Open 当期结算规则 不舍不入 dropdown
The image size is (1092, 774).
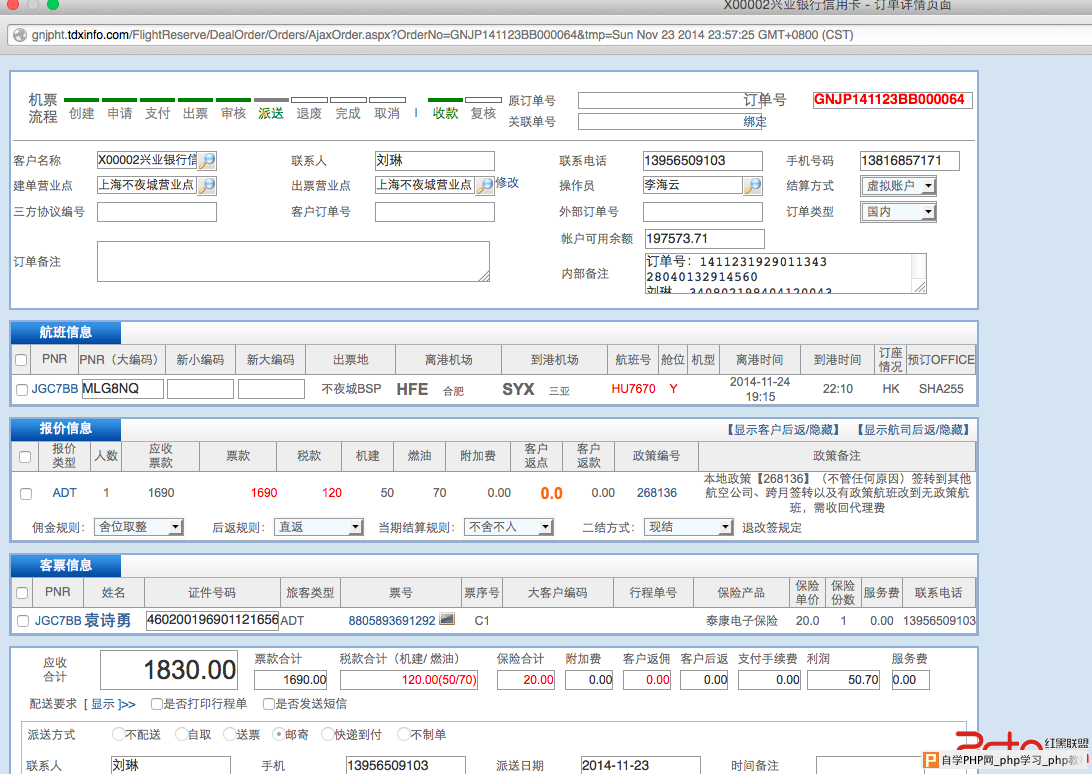[x=508, y=527]
